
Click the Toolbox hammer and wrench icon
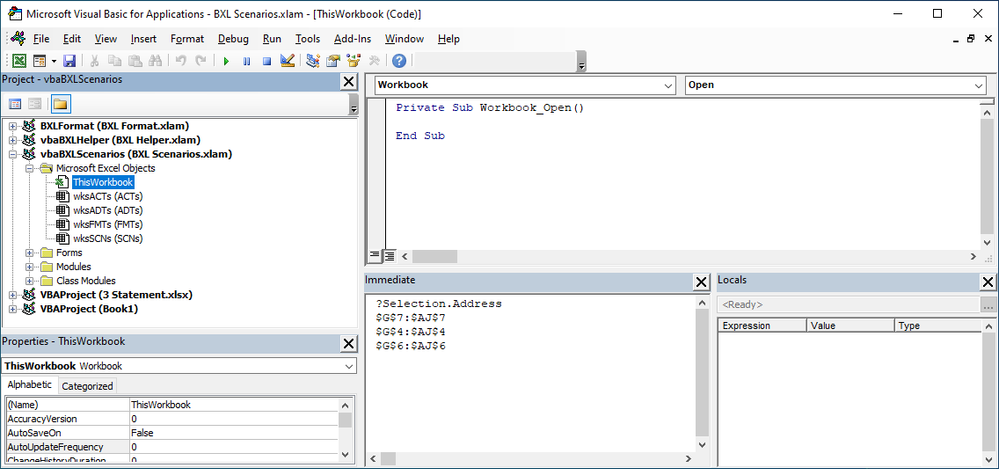tap(374, 61)
